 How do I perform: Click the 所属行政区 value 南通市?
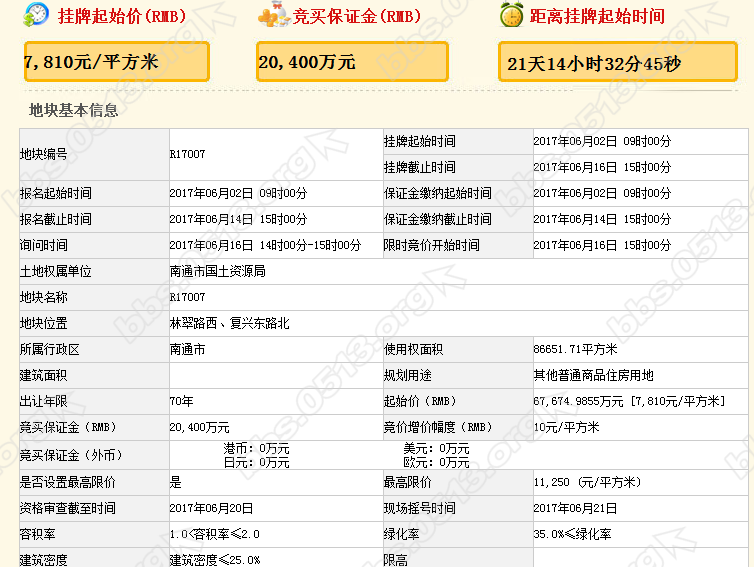[x=188, y=349]
